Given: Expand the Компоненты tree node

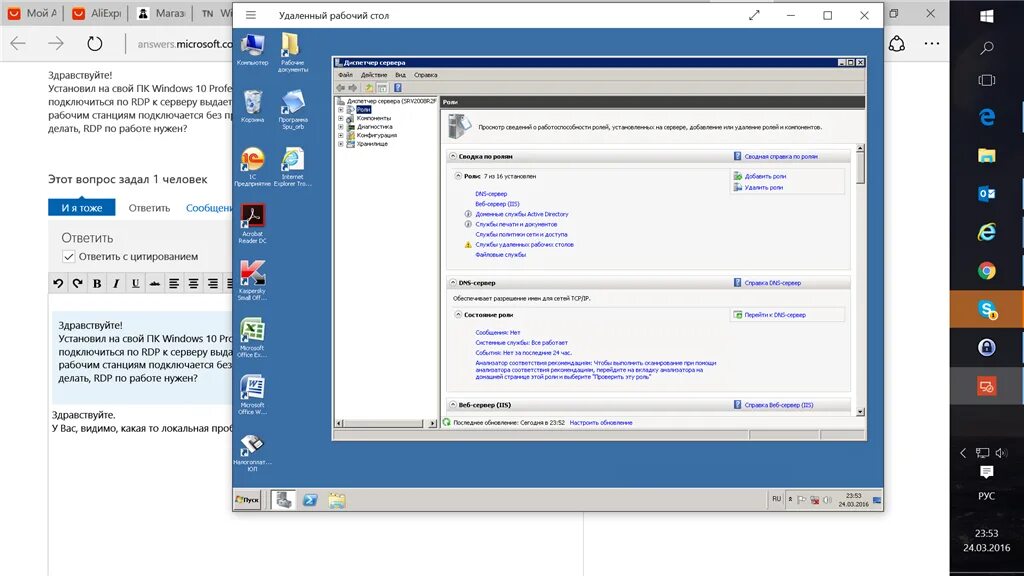Looking at the screenshot, I should 340,118.
